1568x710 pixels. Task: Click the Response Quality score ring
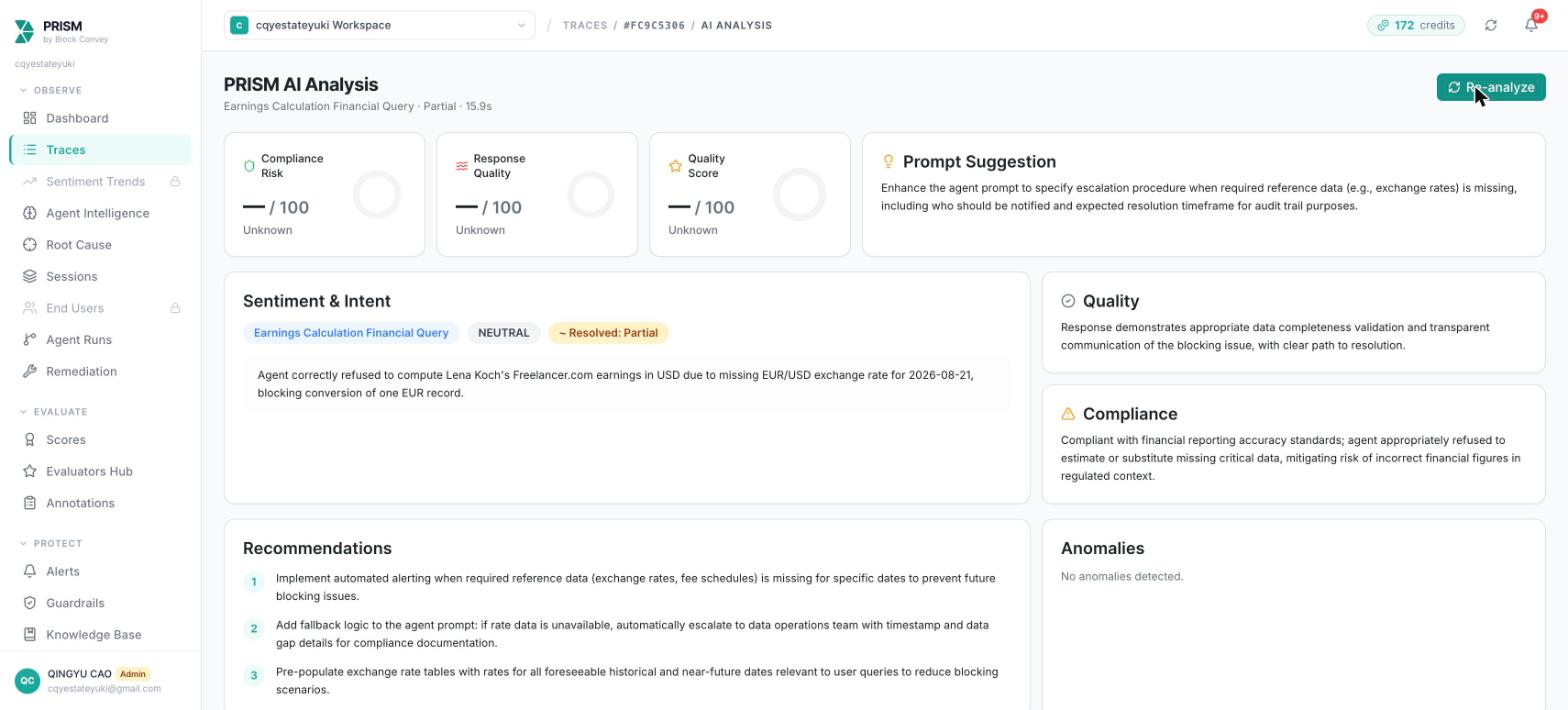click(x=591, y=195)
